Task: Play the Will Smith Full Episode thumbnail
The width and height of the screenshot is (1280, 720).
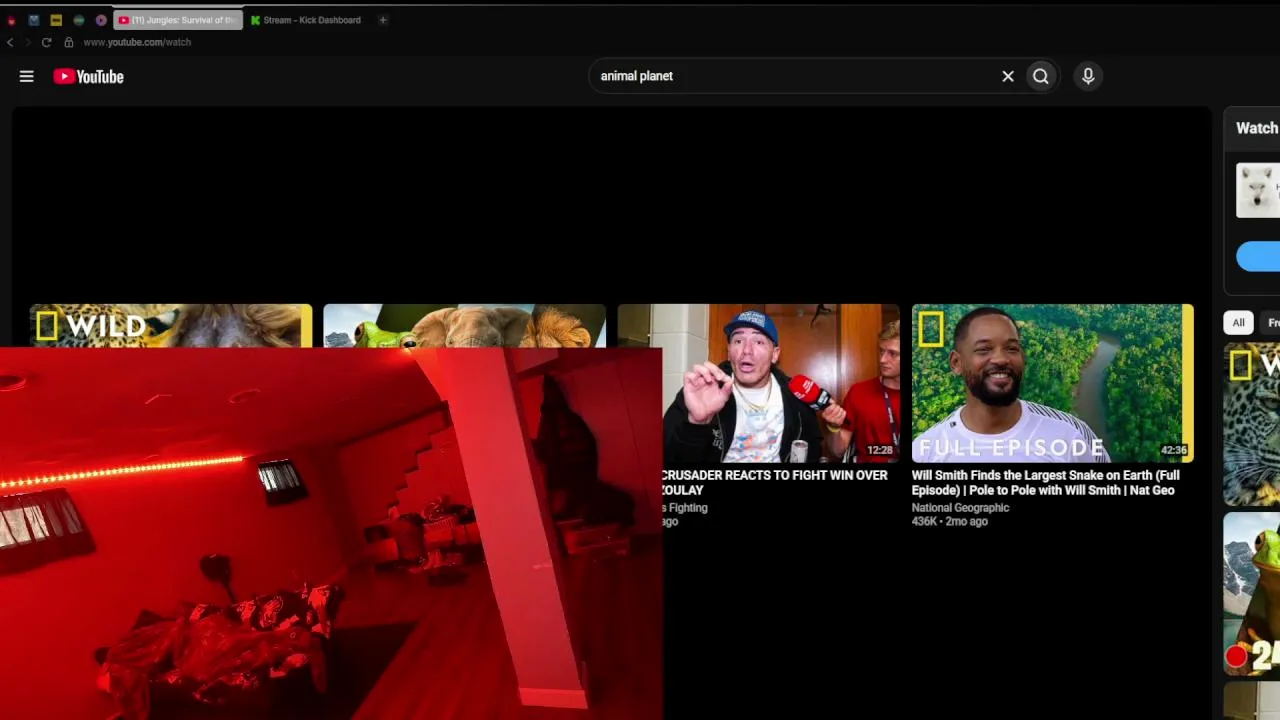Action: 1052,383
